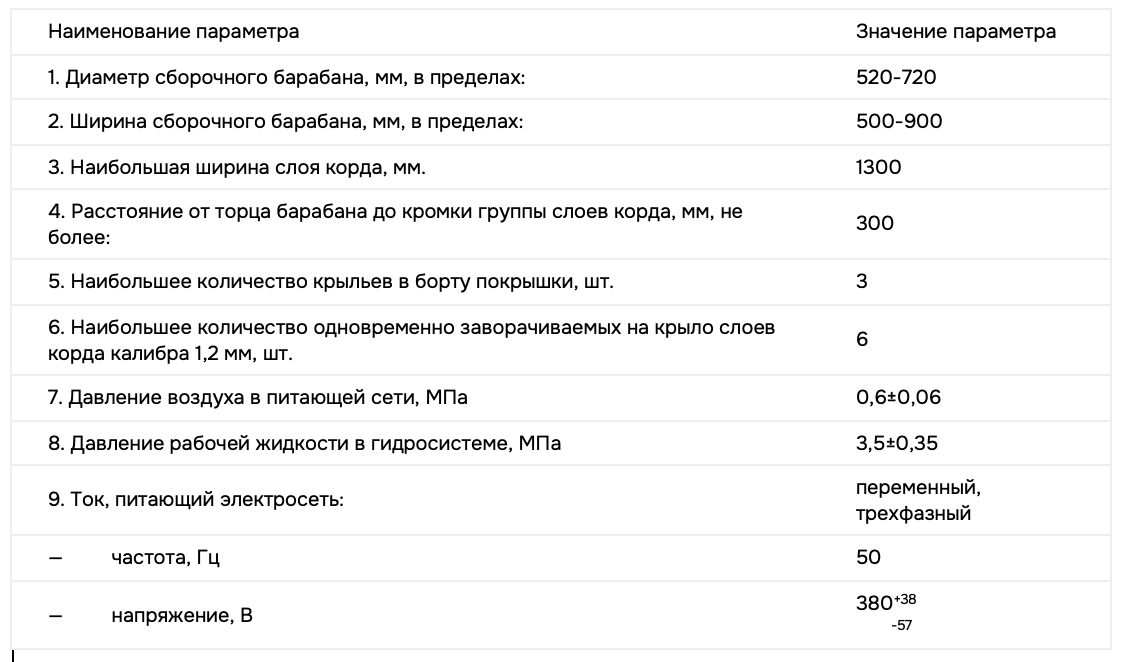Click the 'количество крыльев в борту' row
1128x662 pixels.
point(331,281)
